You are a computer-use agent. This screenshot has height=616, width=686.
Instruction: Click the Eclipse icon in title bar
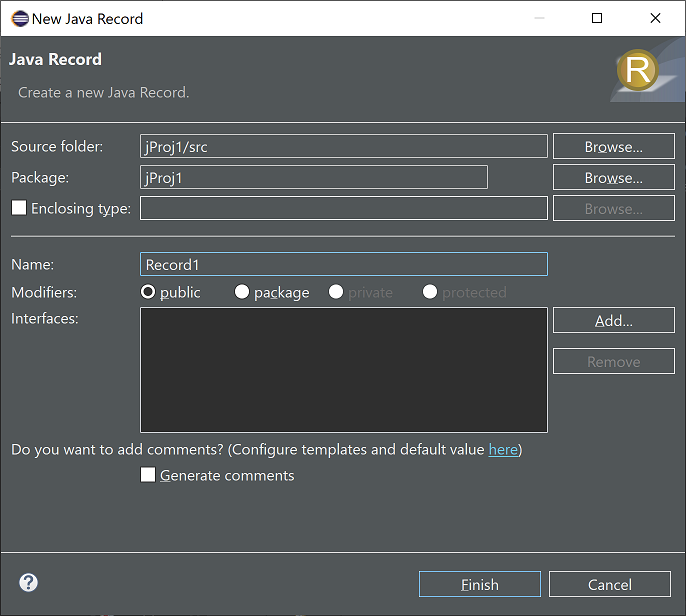(20, 19)
